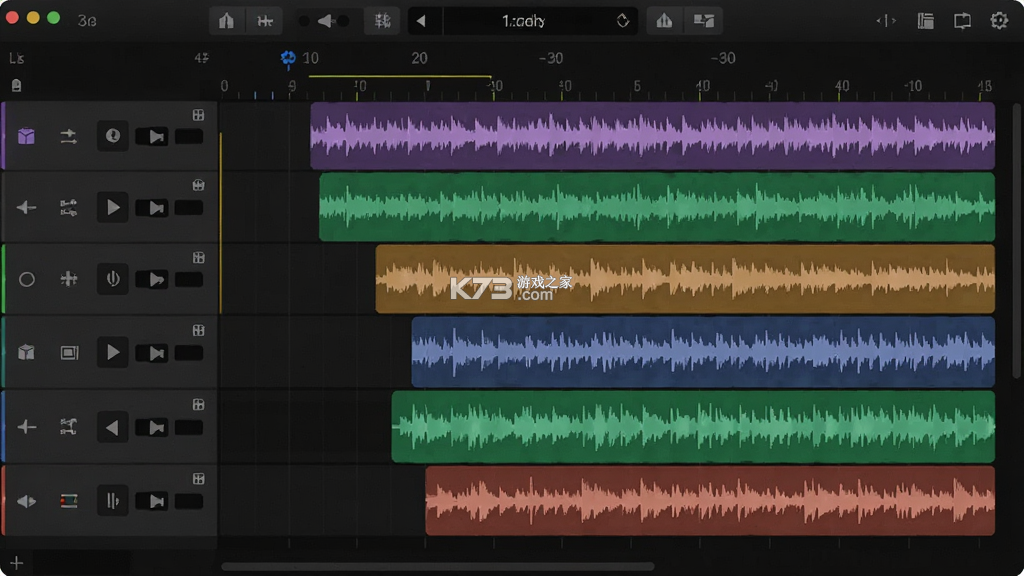Select the circle icon on the orange track
1024x576 pixels.
click(x=26, y=280)
